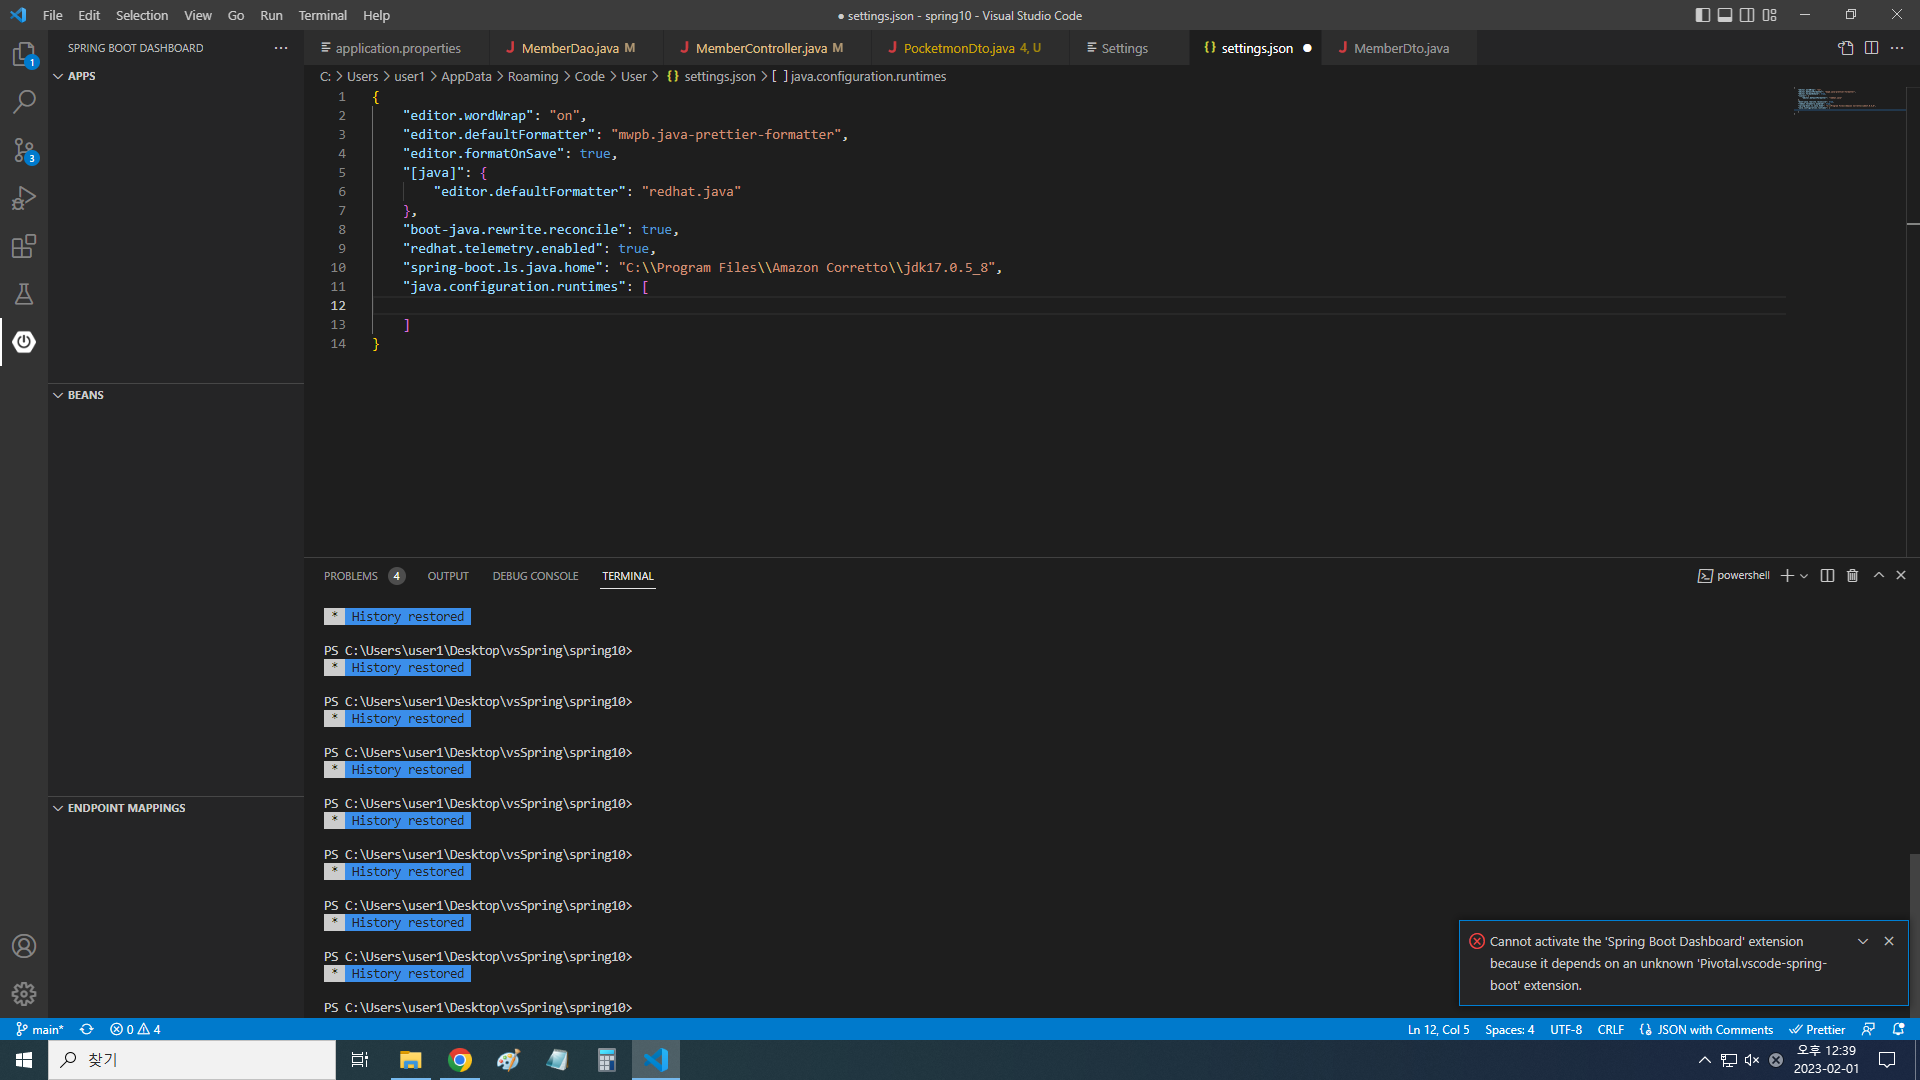Image resolution: width=1920 pixels, height=1080 pixels.
Task: Open Source Control view icon
Action: [24, 150]
